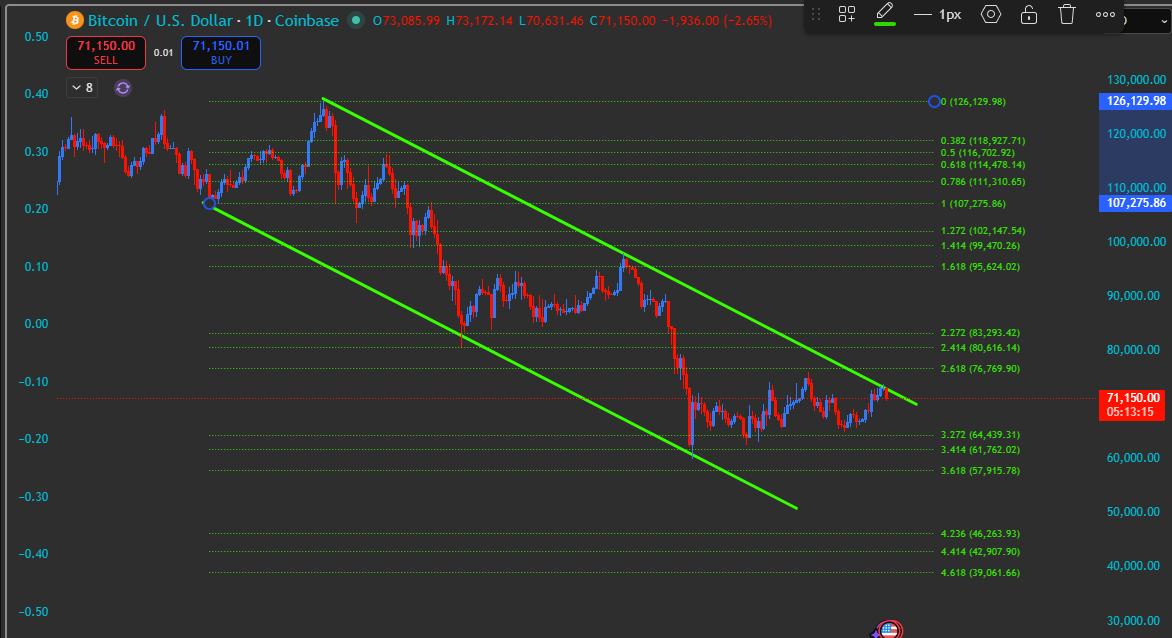
Task: Click the pencil line color tool
Action: click(884, 11)
